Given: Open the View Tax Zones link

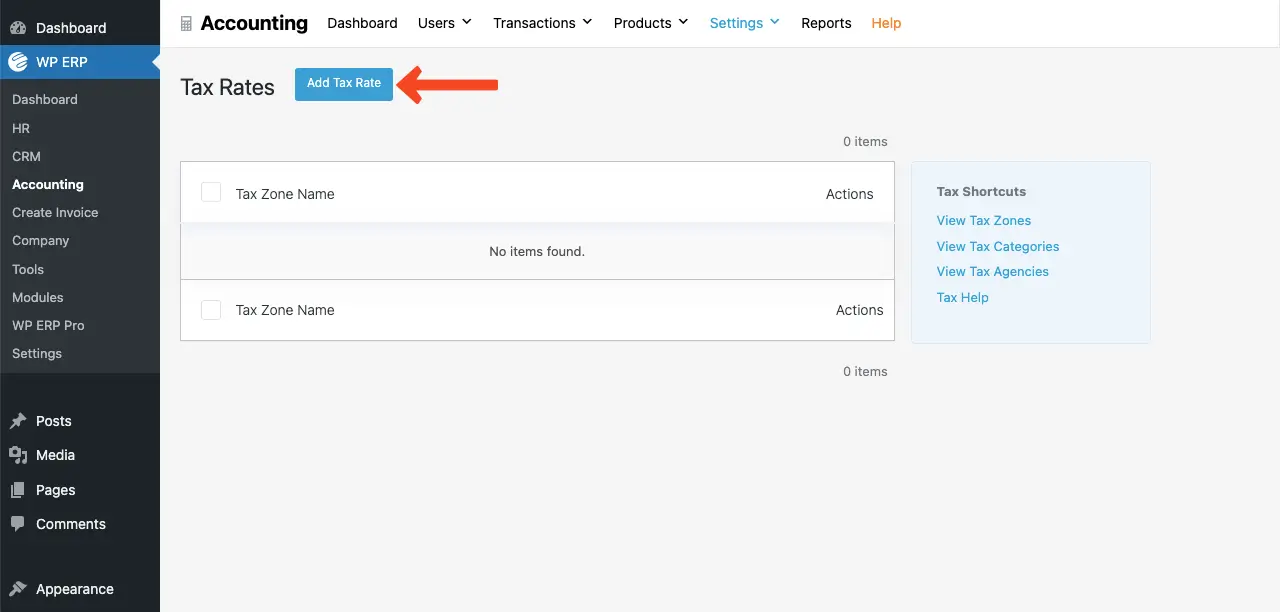Looking at the screenshot, I should [983, 220].
